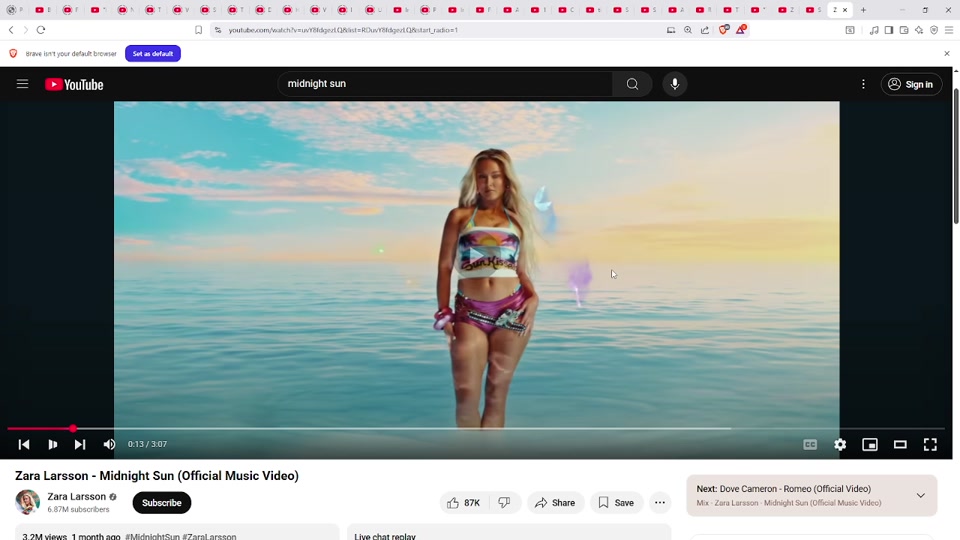Click the search magnifier button
Screen dimensions: 960x540
click(x=632, y=84)
